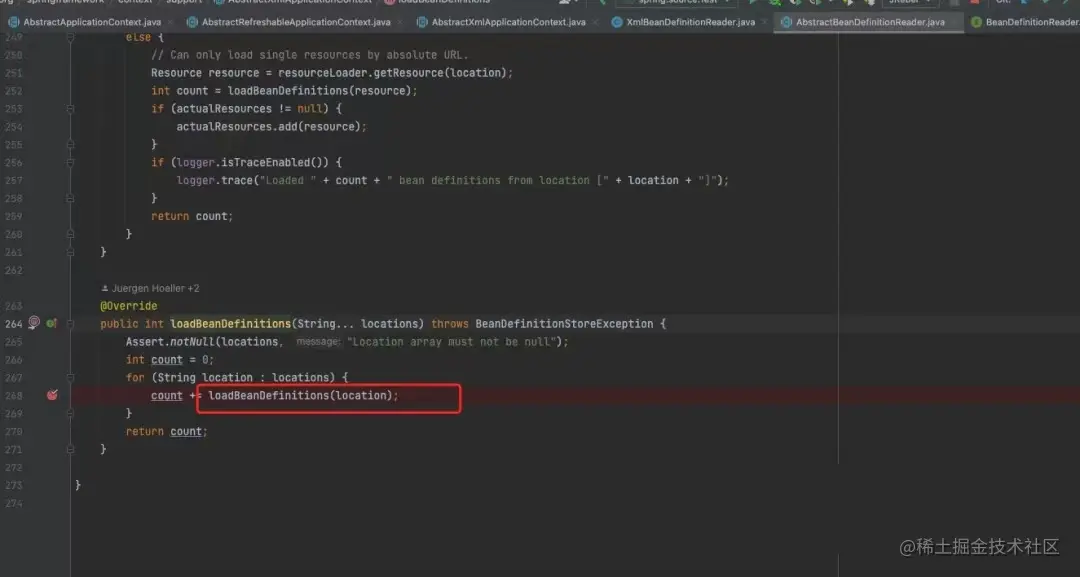1080x577 pixels.
Task: Remove the breakpoint on line 268
Action: click(x=52, y=395)
